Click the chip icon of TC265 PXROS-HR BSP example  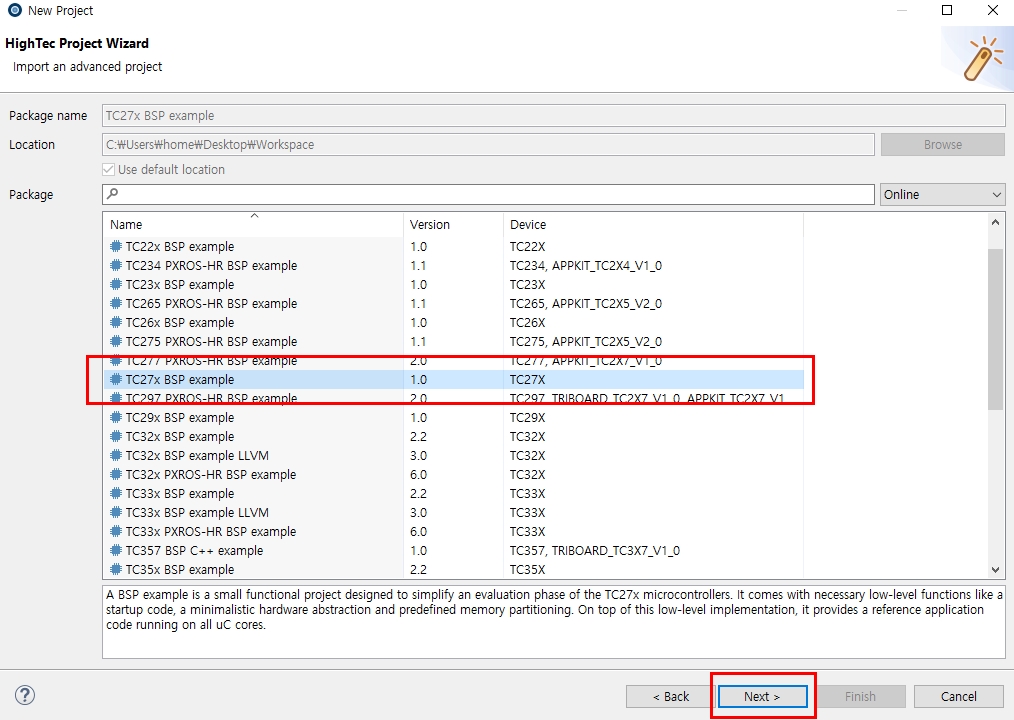point(116,303)
